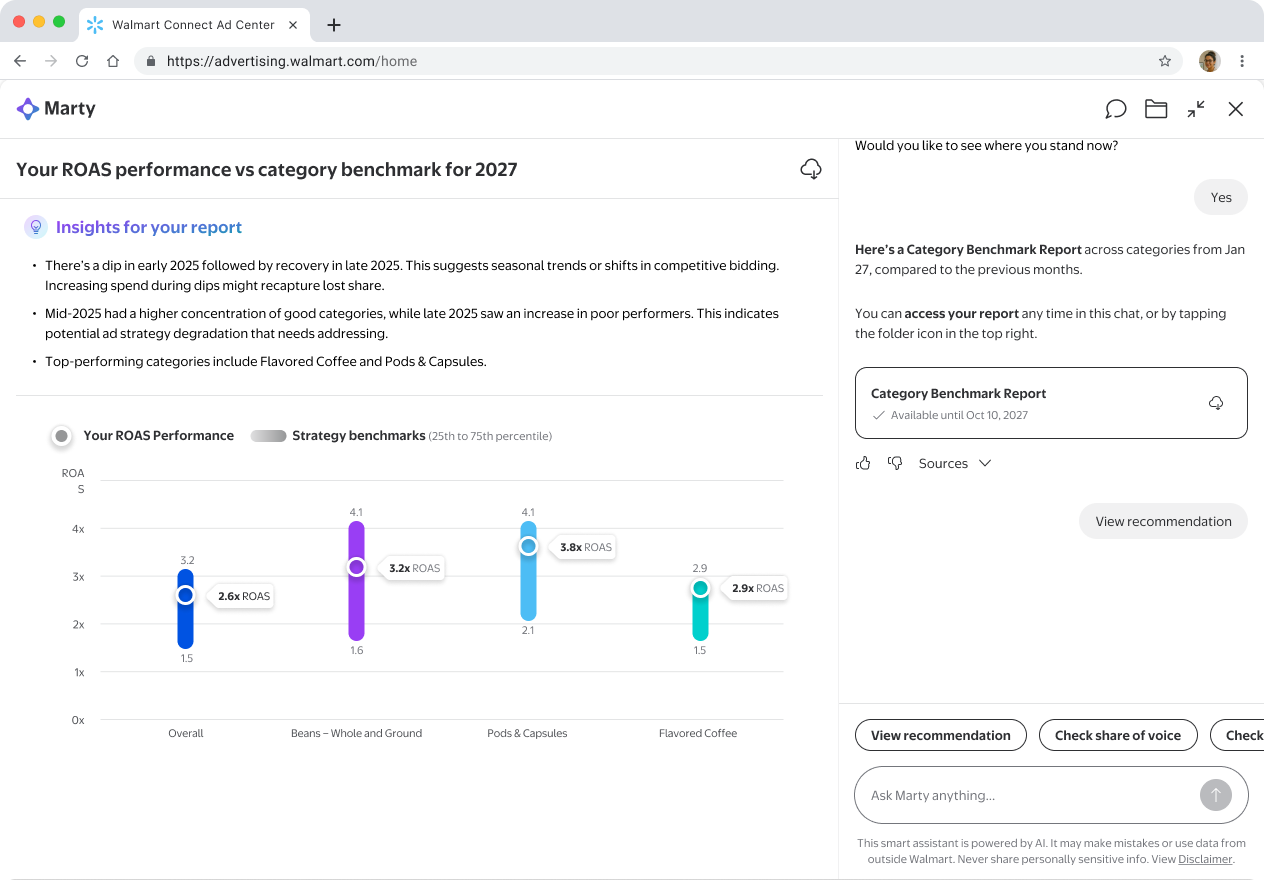Click the Overall axis label
The width and height of the screenshot is (1264, 880).
click(186, 733)
